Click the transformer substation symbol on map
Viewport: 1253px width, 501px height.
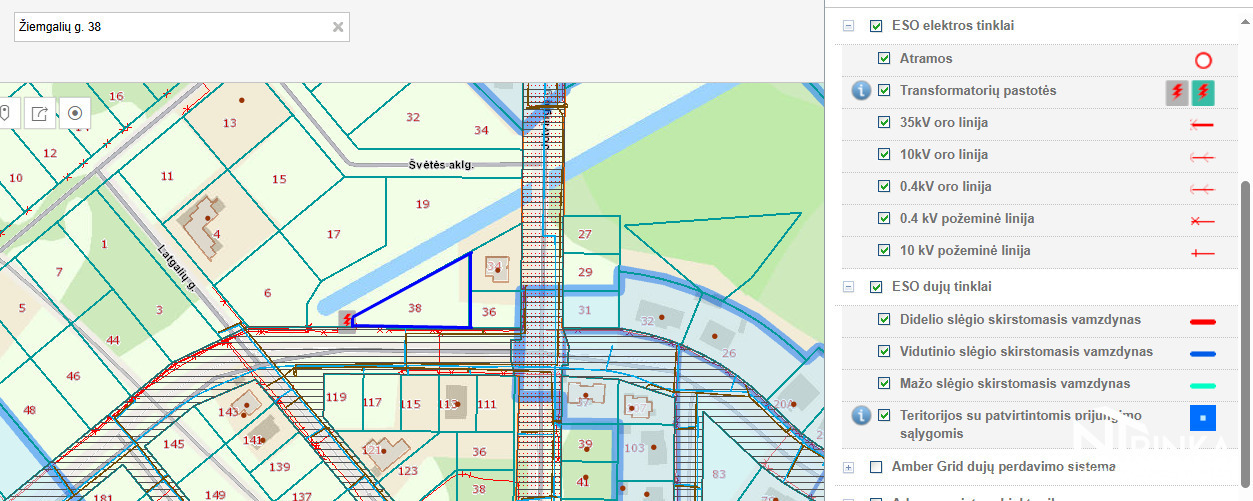(x=346, y=319)
